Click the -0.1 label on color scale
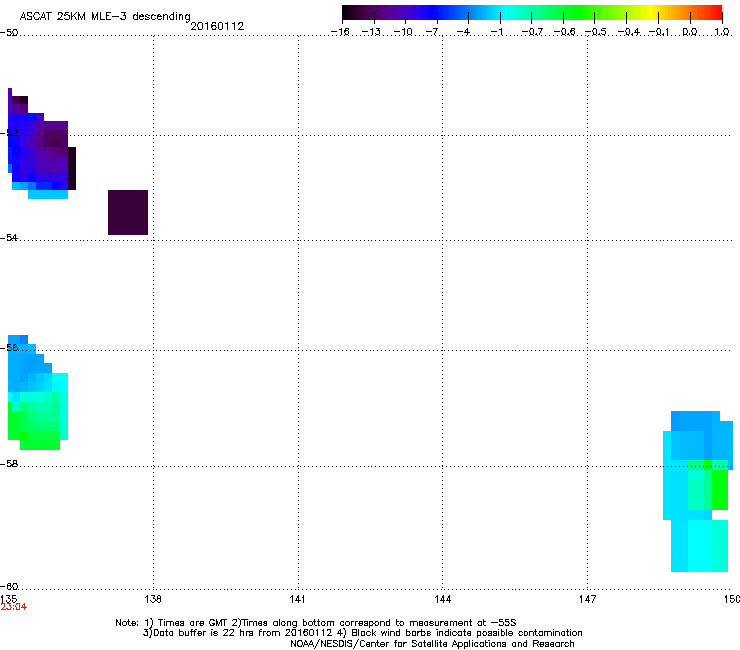 pyautogui.click(x=659, y=32)
